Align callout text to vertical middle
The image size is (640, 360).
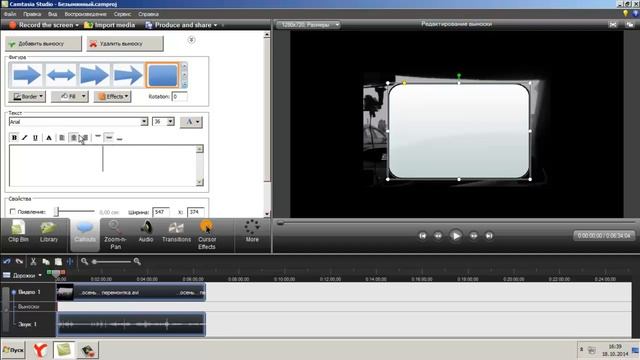[x=109, y=138]
